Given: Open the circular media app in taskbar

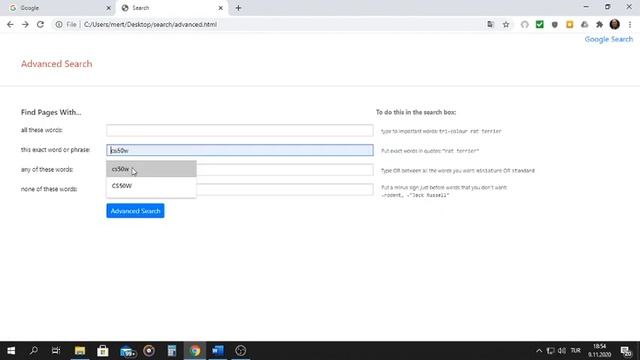Looking at the screenshot, I should (x=149, y=351).
